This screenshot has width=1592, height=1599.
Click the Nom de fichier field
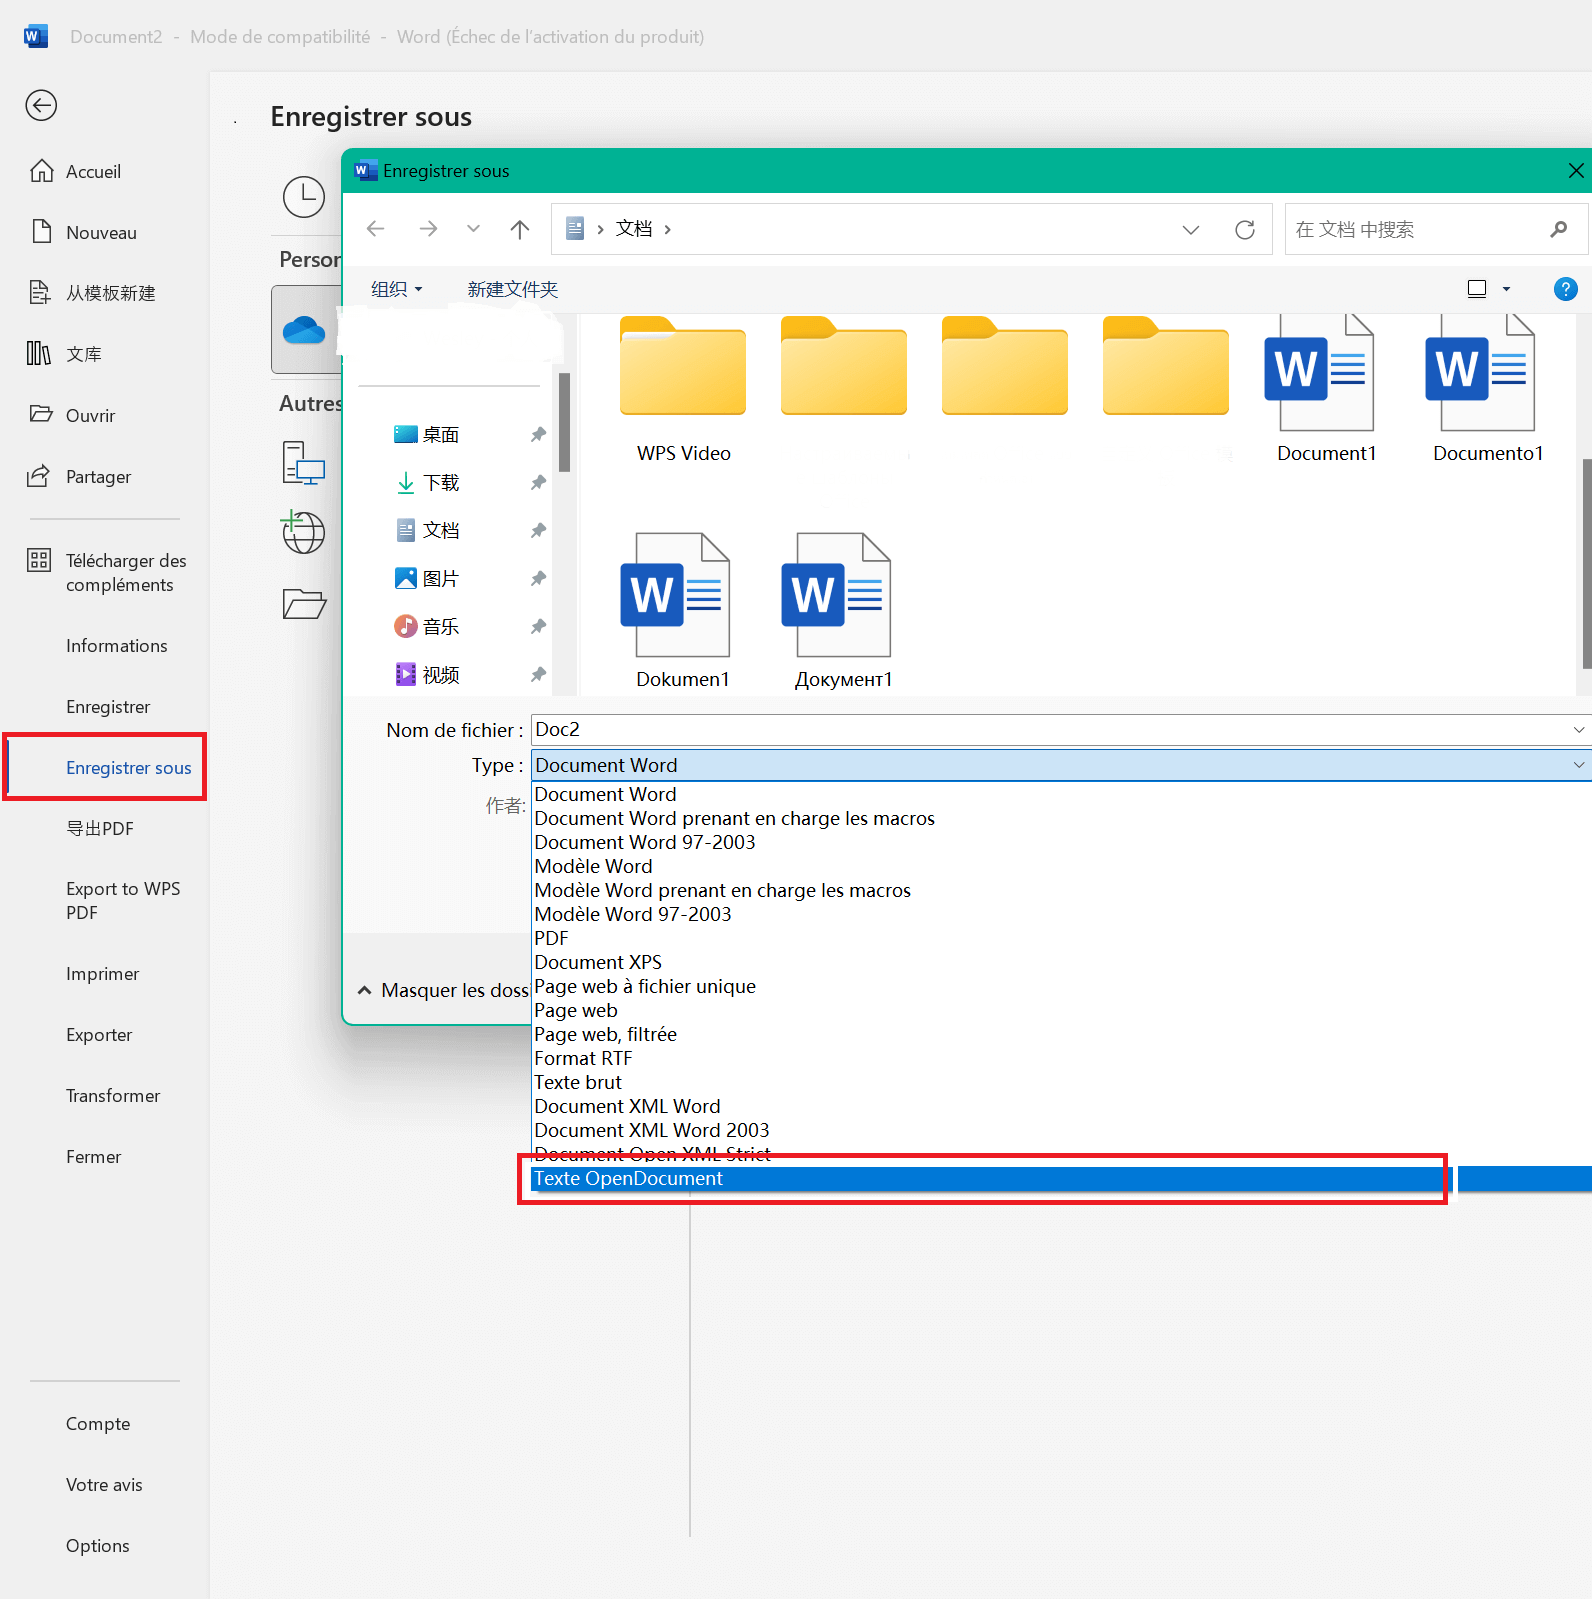click(x=1061, y=730)
